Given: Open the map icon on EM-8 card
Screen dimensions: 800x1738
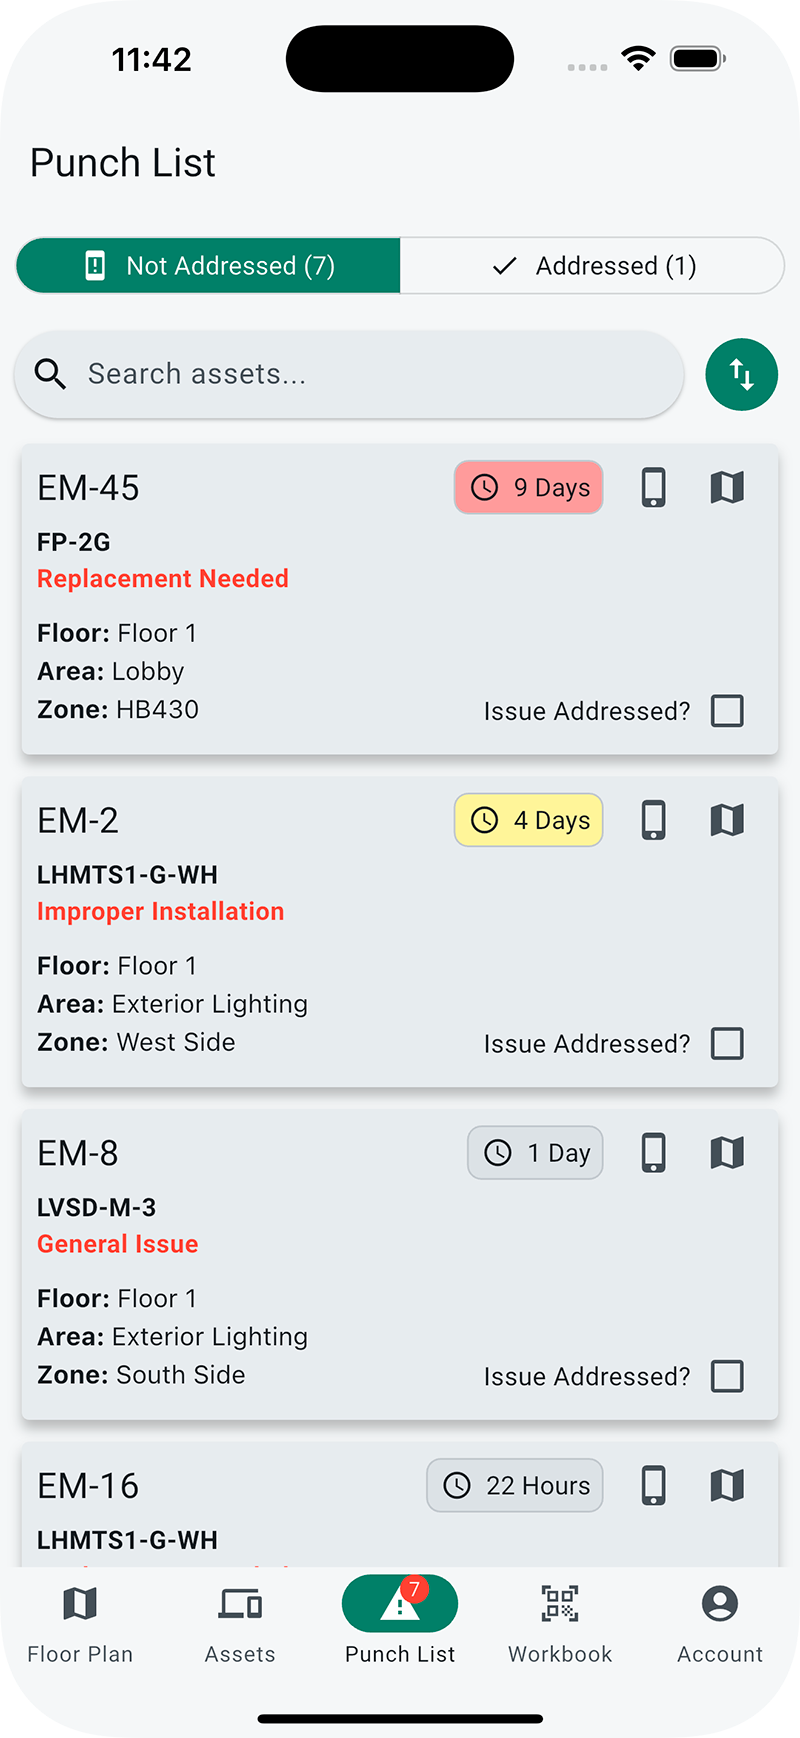Looking at the screenshot, I should tap(727, 1153).
